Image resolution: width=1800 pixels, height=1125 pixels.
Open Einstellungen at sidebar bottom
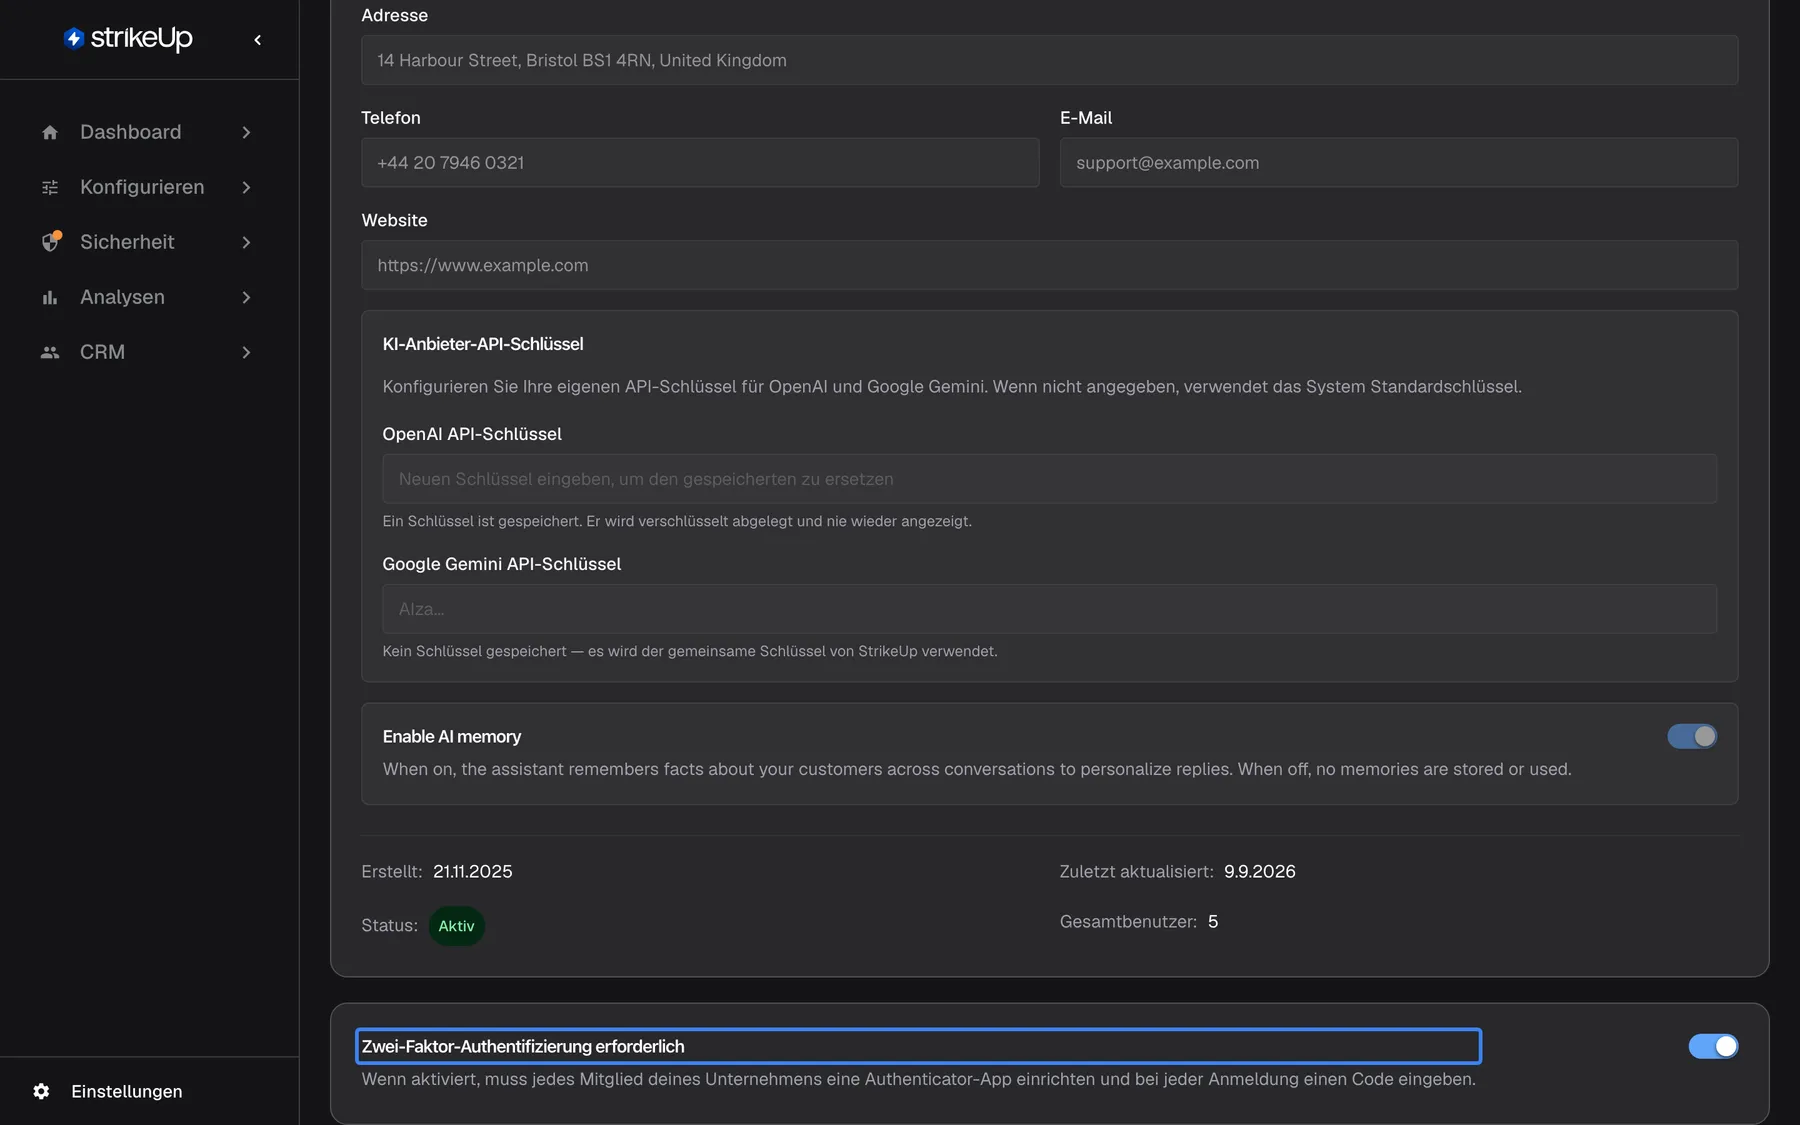click(127, 1091)
